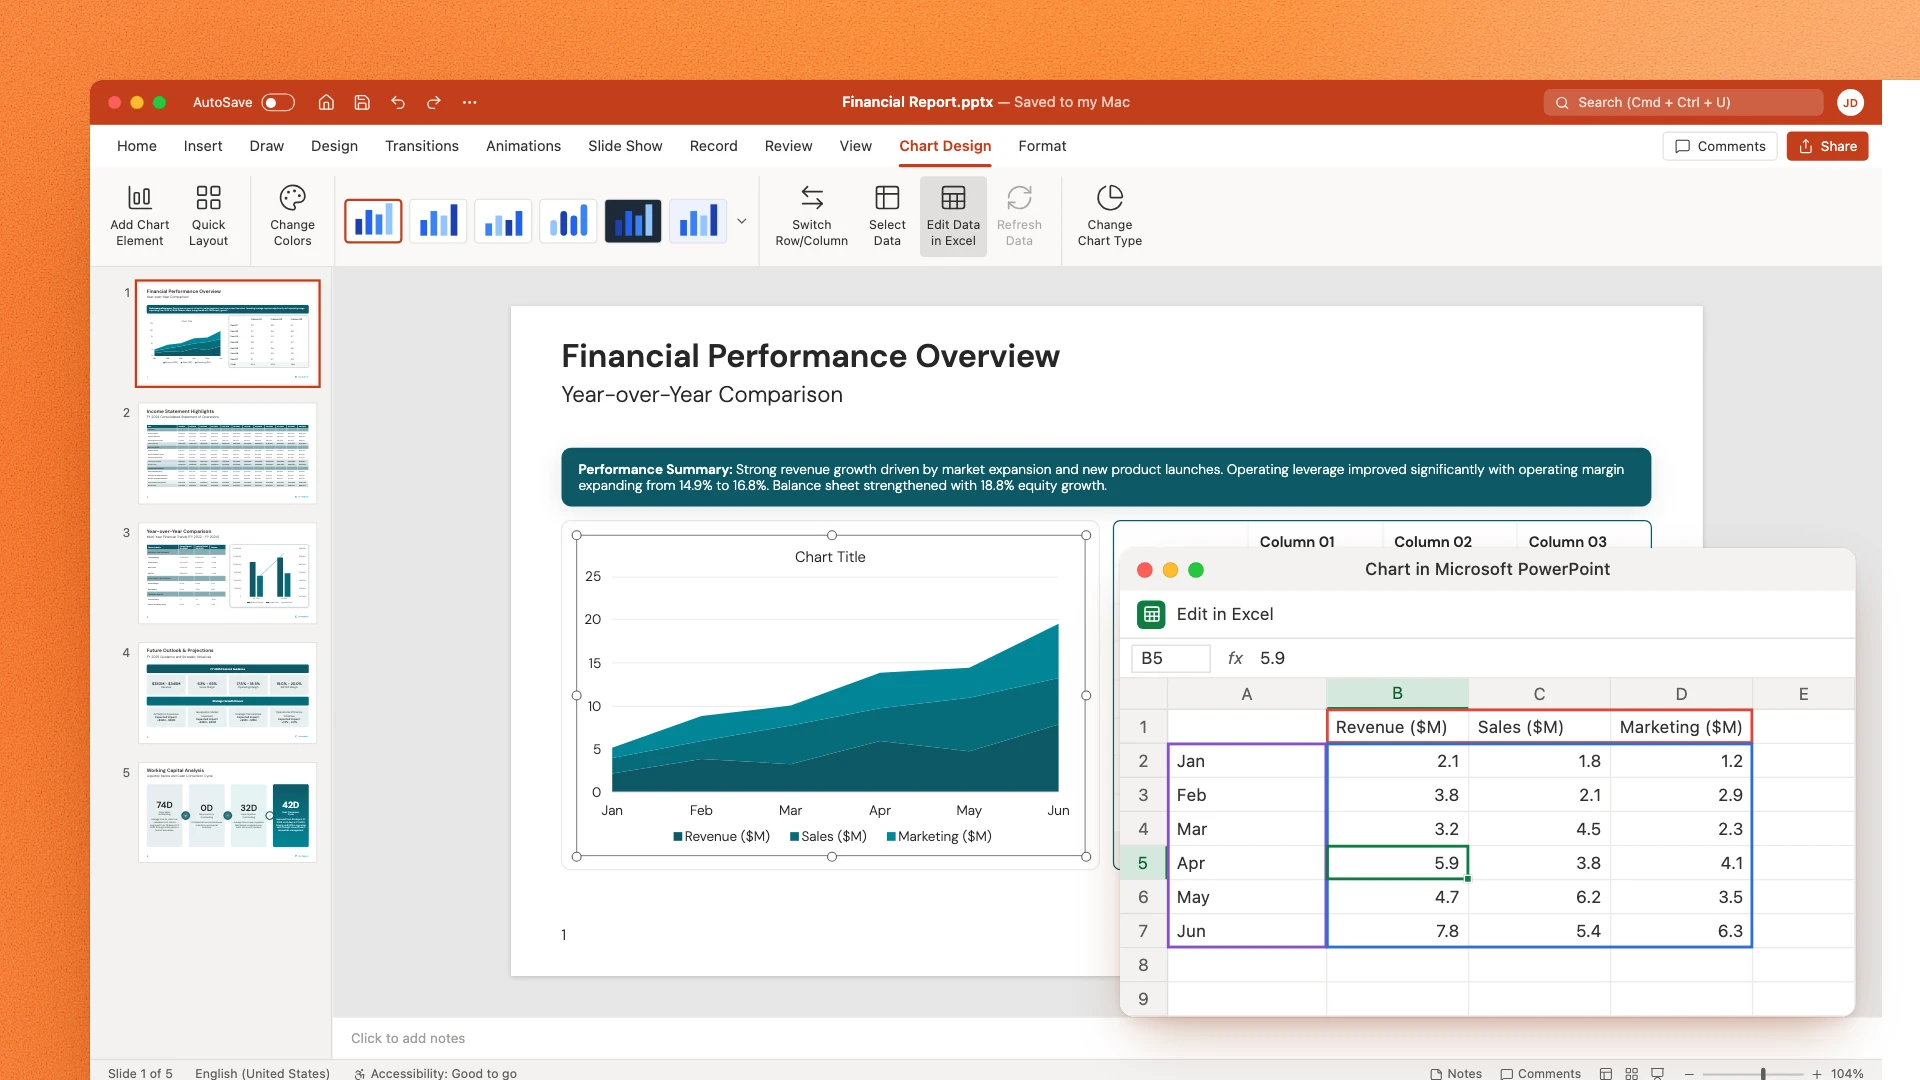Screen dimensions: 1920x1080
Task: Click the Notes button in status bar
Action: tap(1456, 1073)
